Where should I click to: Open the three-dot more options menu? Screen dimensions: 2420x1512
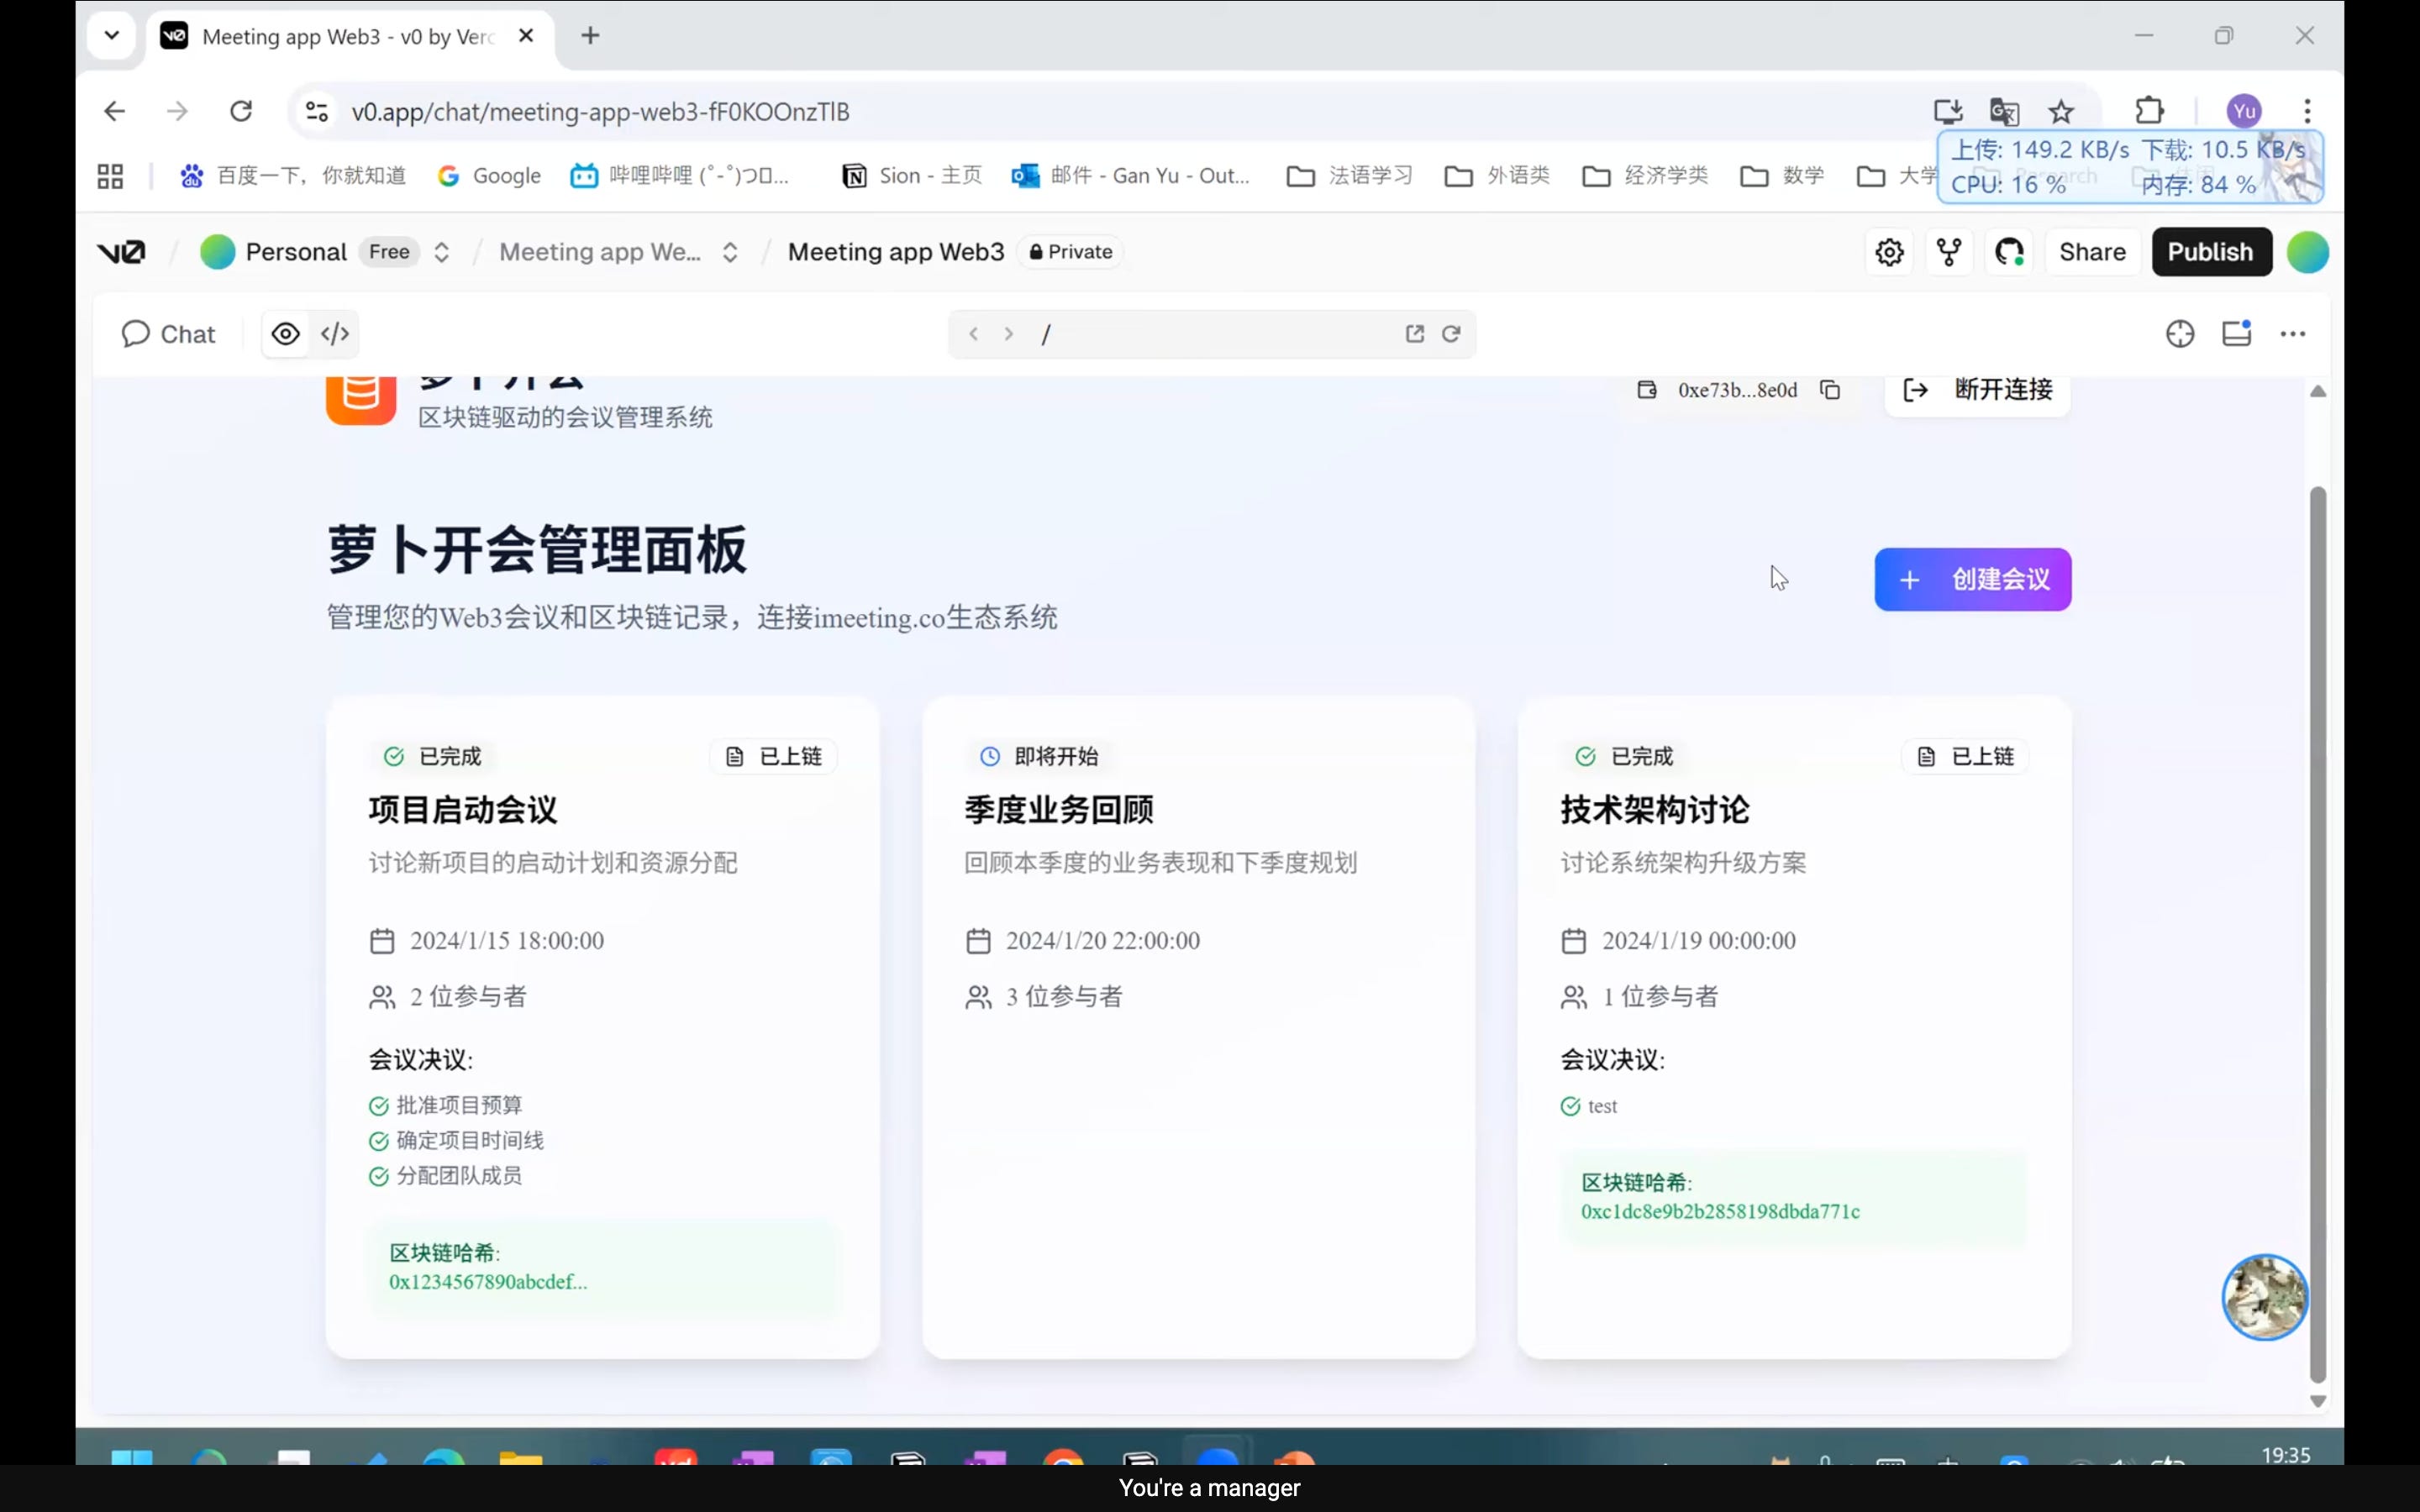[x=2292, y=334]
